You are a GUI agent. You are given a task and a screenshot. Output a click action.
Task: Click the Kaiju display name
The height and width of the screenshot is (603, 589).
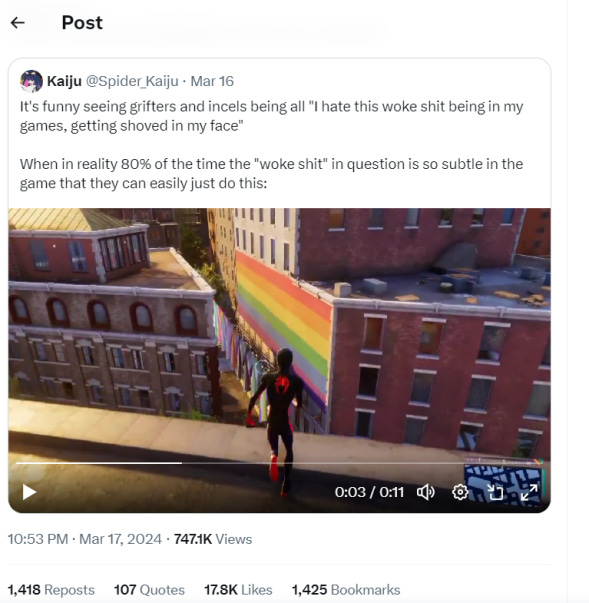pyautogui.click(x=64, y=81)
